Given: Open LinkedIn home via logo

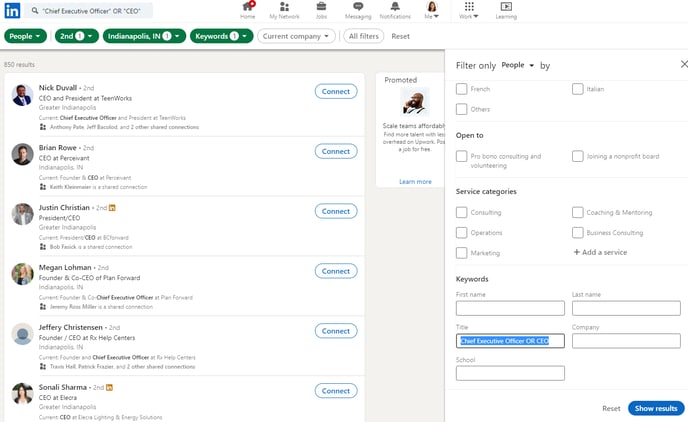Looking at the screenshot, I should click(12, 11).
